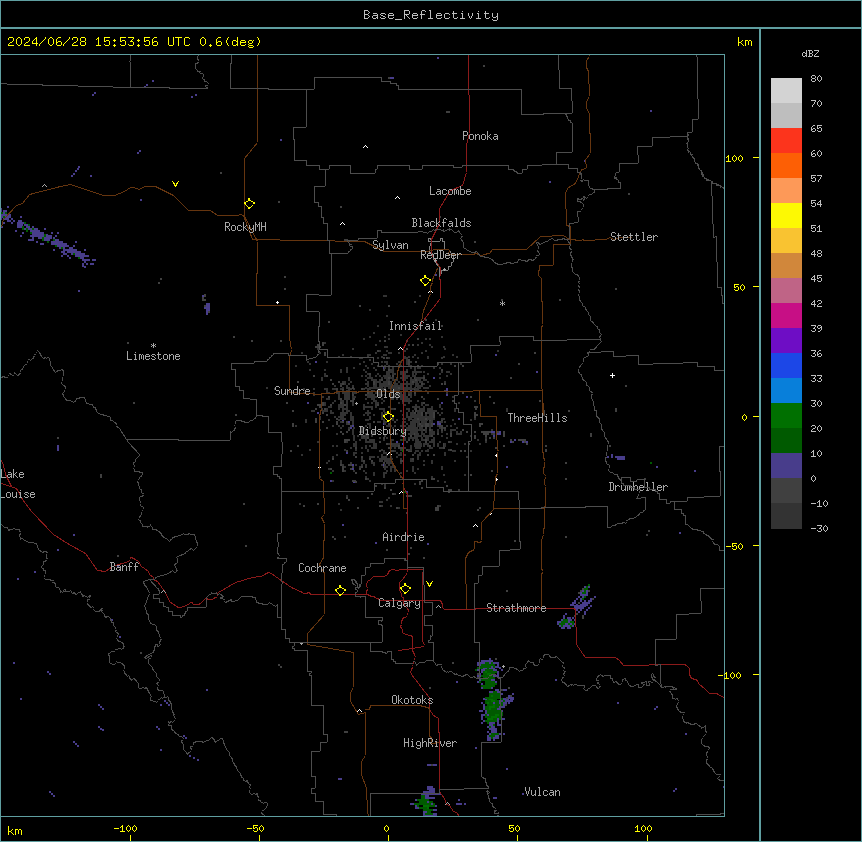Select the yellow diamond marker below Cochrane
The width and height of the screenshot is (862, 842).
tap(340, 590)
